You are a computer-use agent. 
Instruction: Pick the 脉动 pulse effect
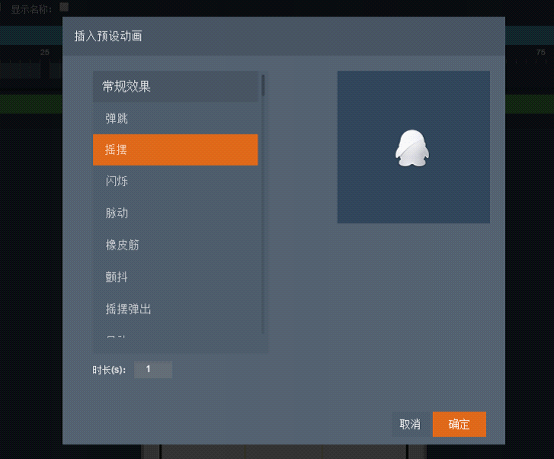pyautogui.click(x=175, y=213)
